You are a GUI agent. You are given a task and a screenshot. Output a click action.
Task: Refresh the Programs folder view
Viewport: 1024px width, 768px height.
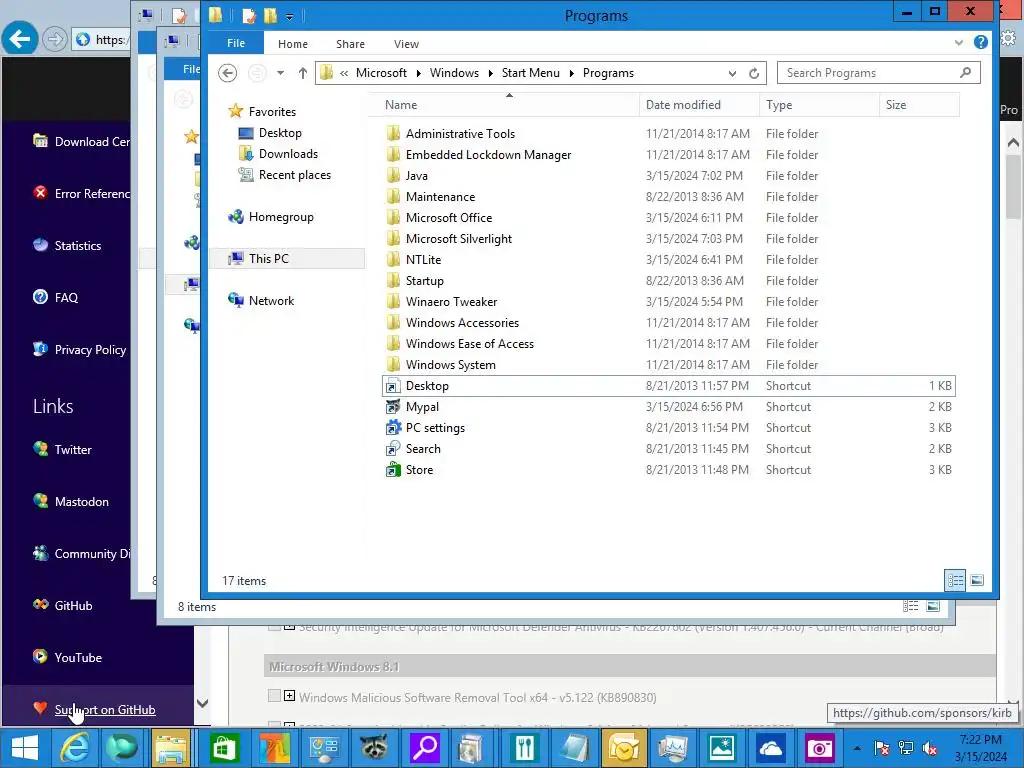pos(754,73)
